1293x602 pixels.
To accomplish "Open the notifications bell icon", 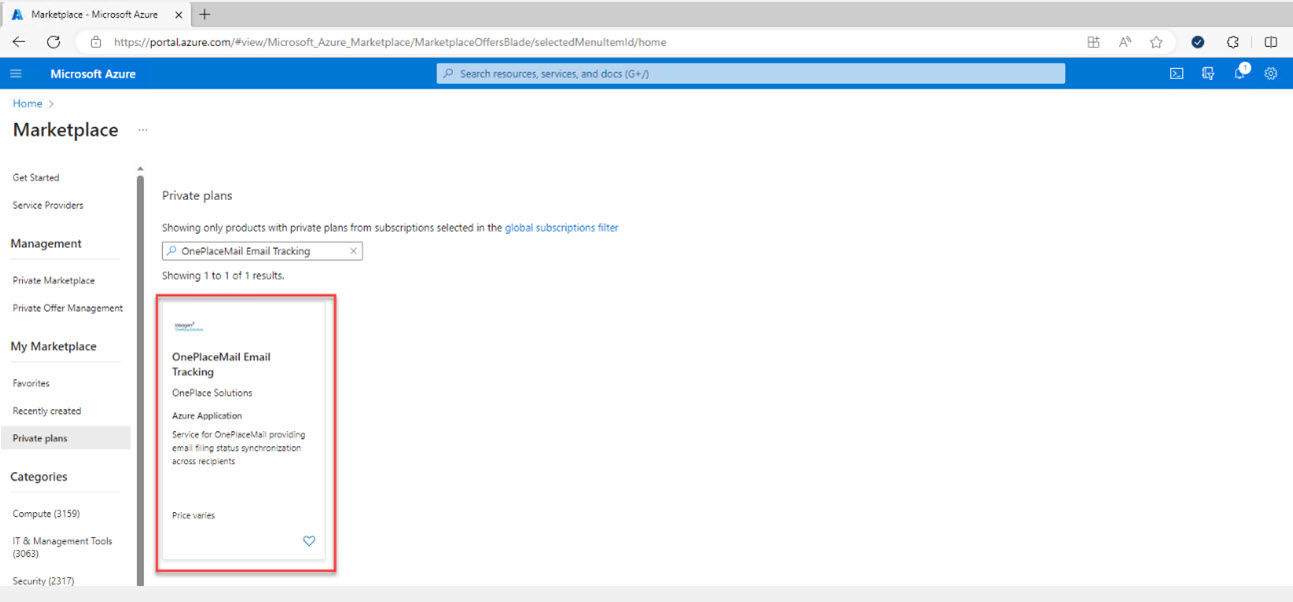I will (x=1240, y=72).
